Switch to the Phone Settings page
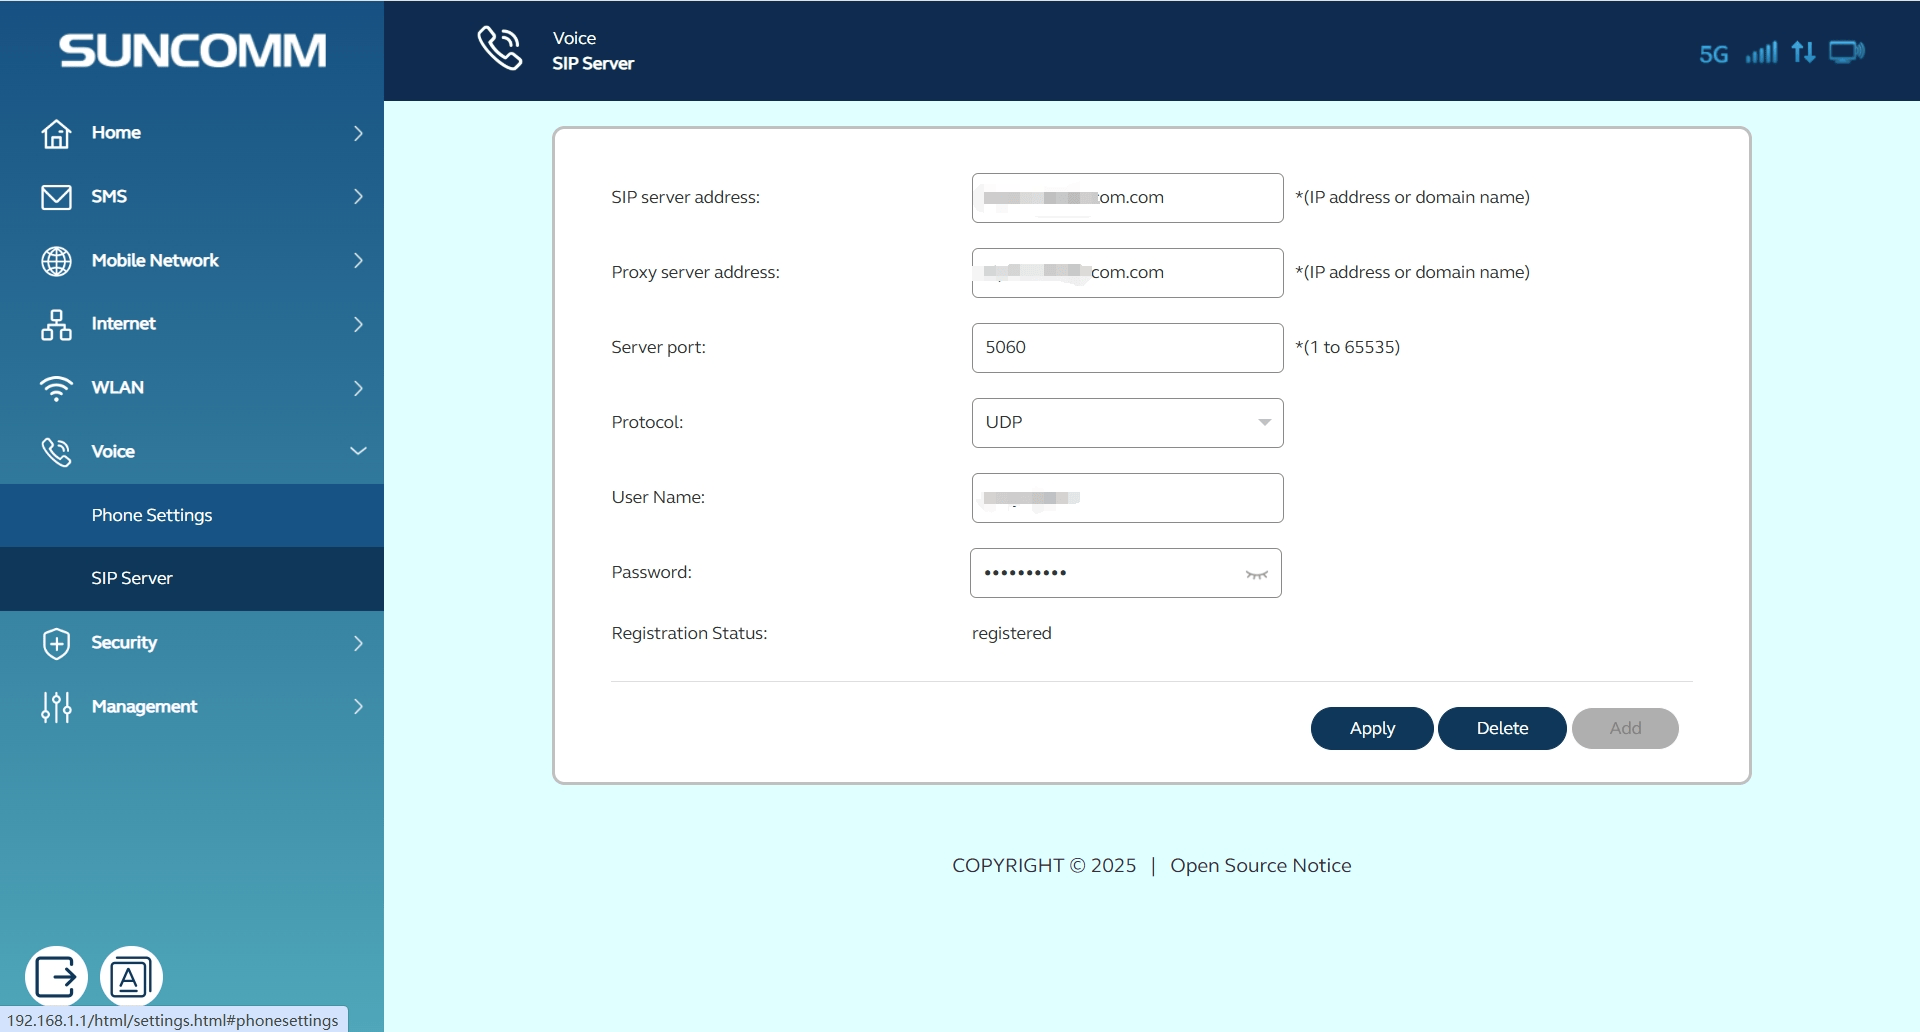 click(151, 515)
